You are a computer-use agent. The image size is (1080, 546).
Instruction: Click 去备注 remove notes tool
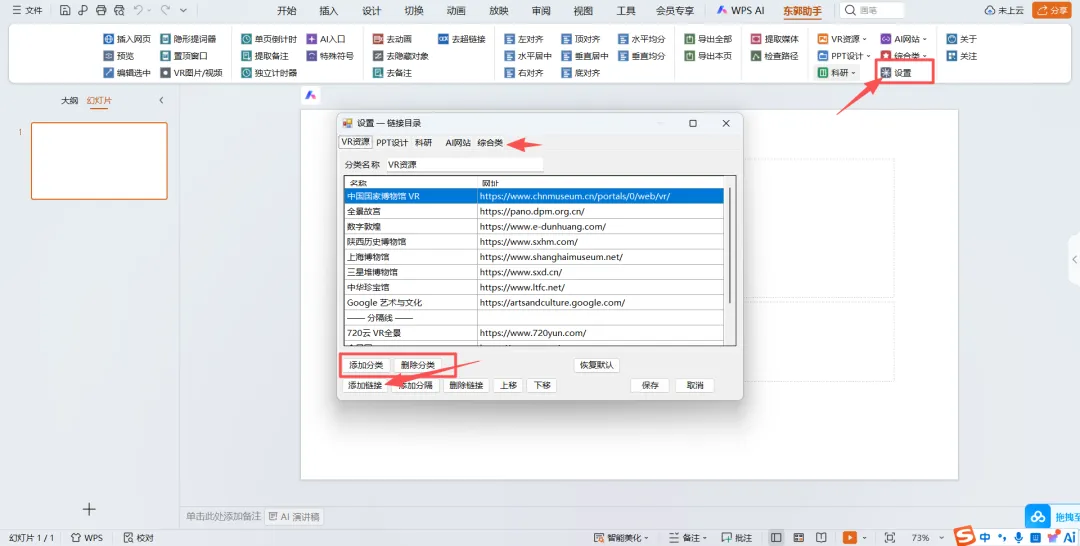click(393, 72)
